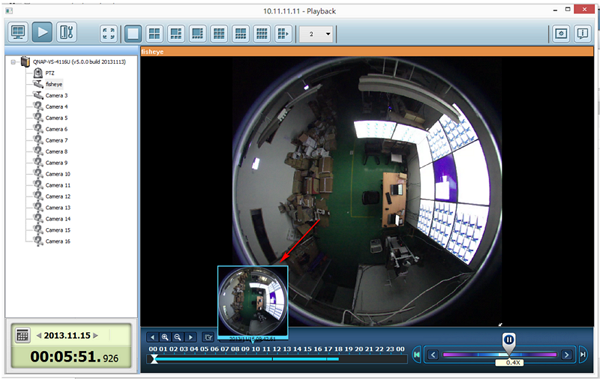Image resolution: width=600 pixels, height=381 pixels.
Task: Select four-channel grid layout
Action: 154,34
